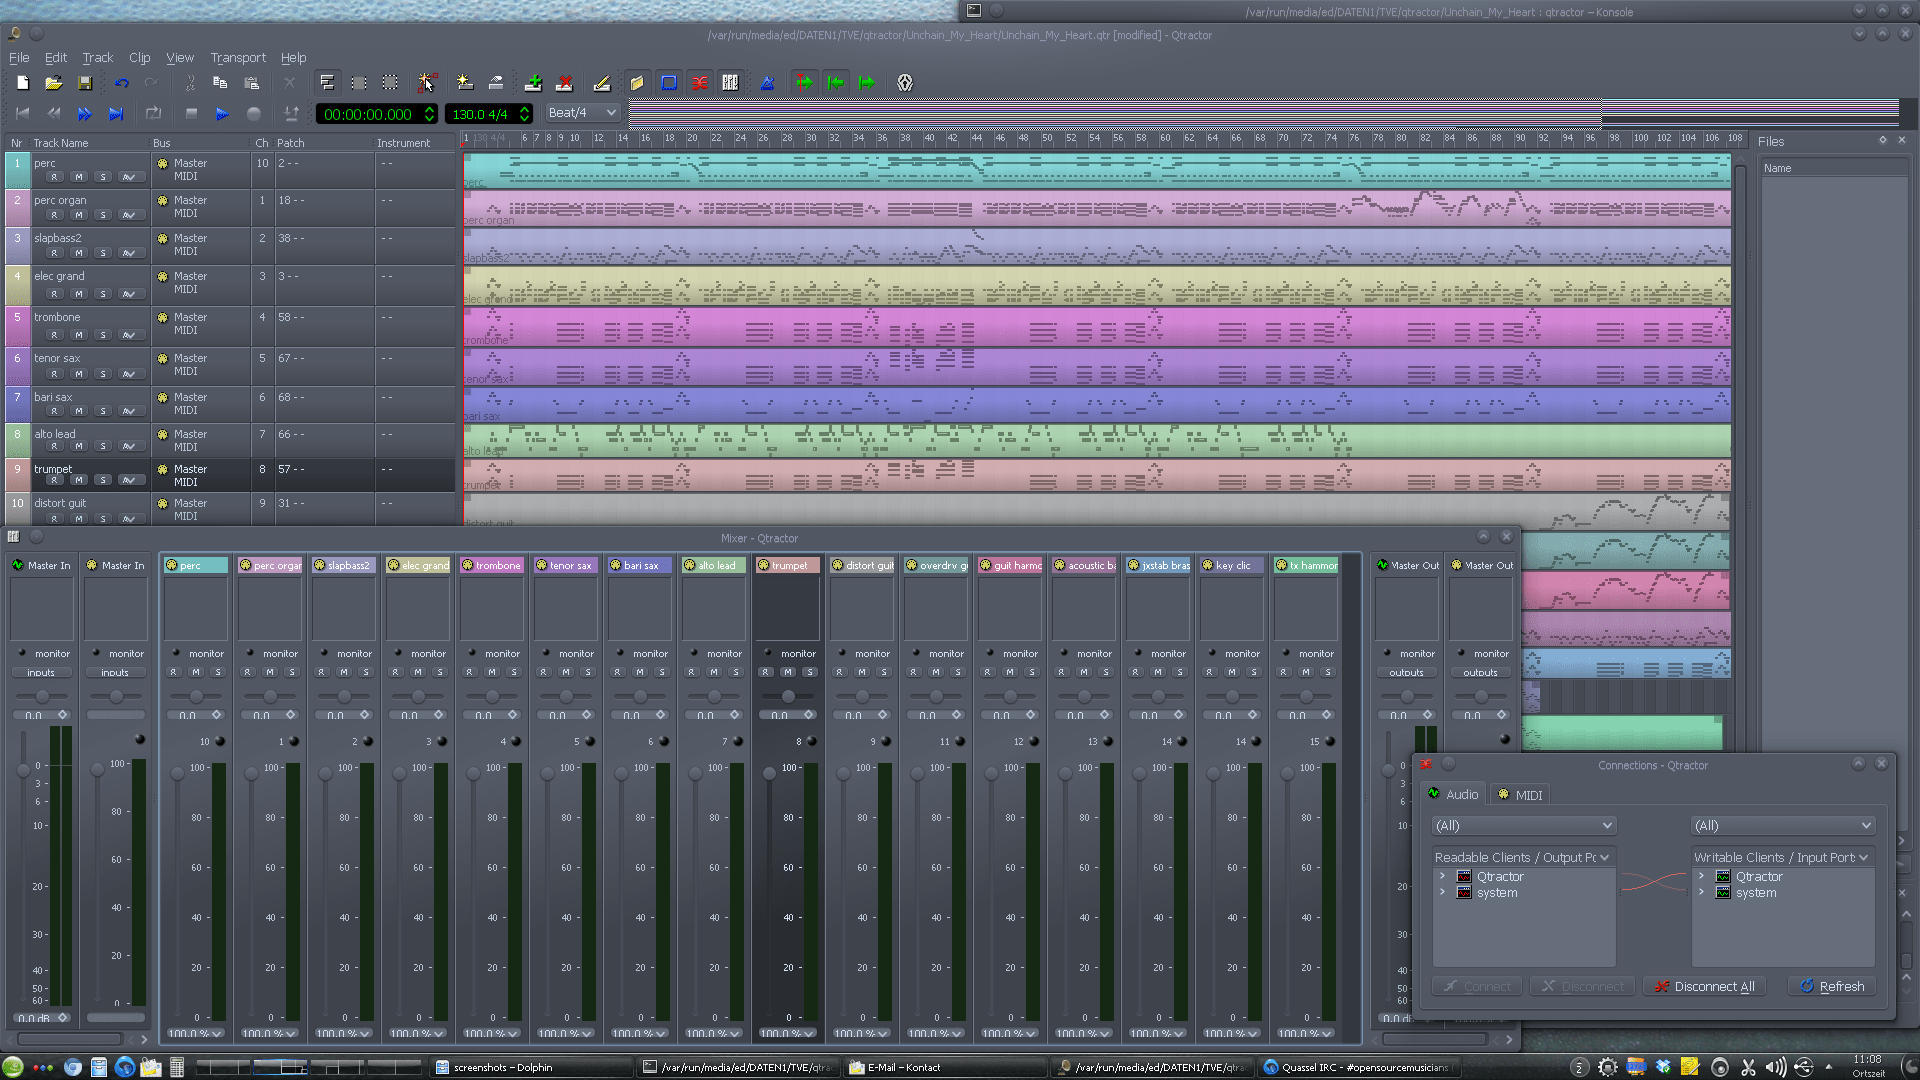The width and height of the screenshot is (1920, 1080).
Task: Open the Transport menu
Action: [237, 58]
